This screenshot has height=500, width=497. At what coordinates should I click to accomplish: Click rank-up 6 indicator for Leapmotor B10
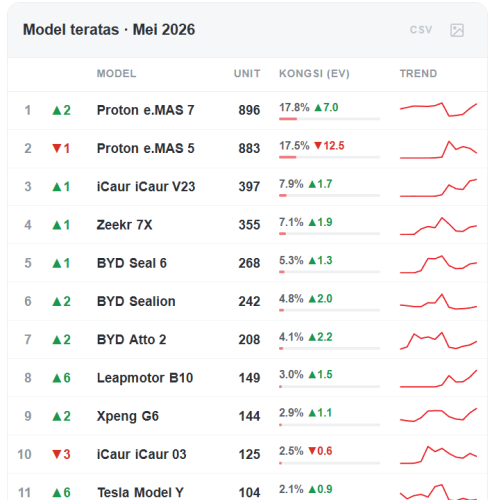62,378
